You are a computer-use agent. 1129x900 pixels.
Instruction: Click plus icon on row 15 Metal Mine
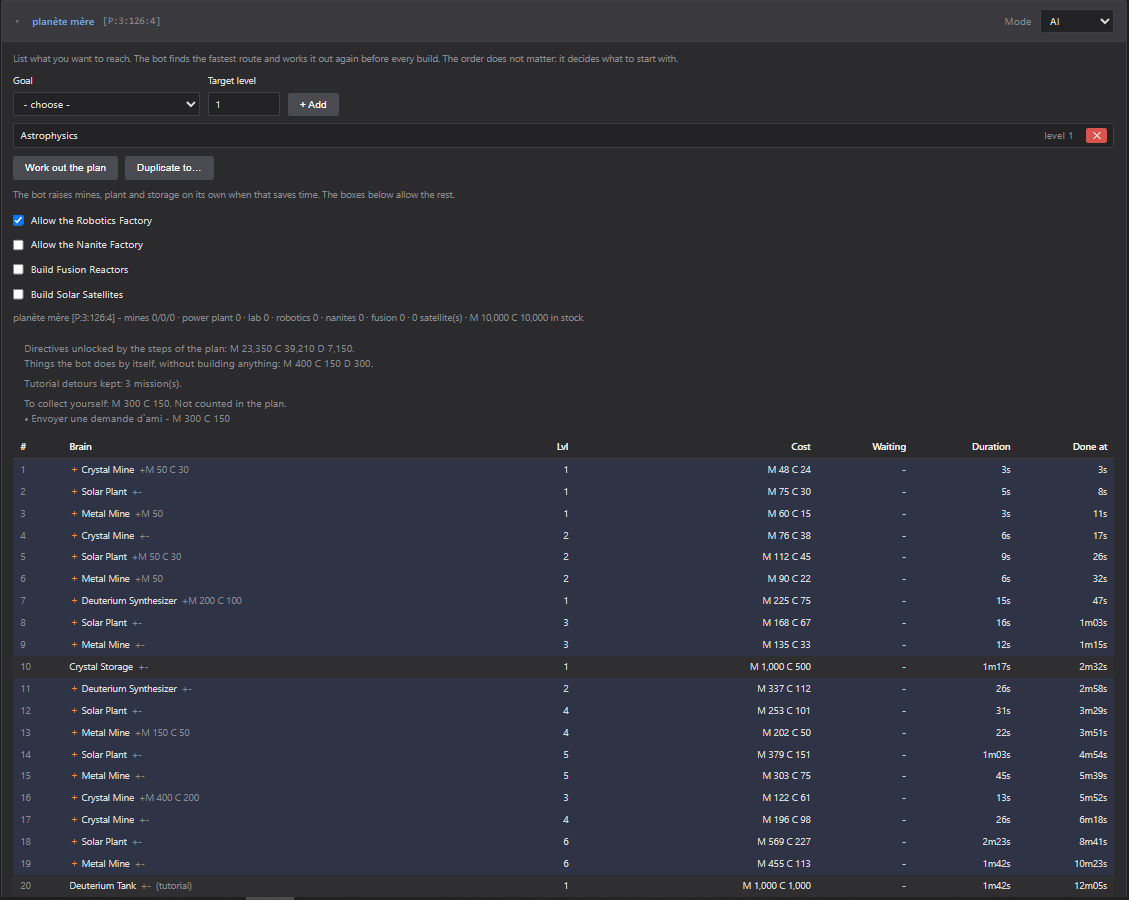coord(74,775)
